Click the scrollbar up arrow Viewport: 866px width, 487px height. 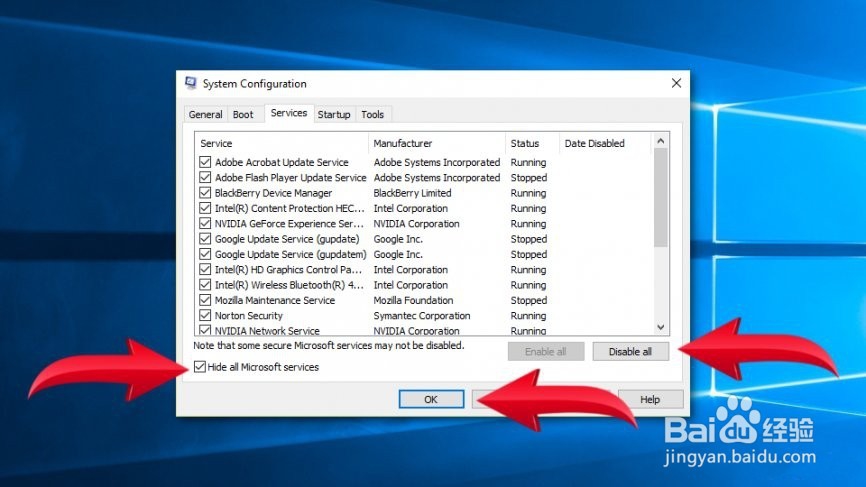(661, 141)
